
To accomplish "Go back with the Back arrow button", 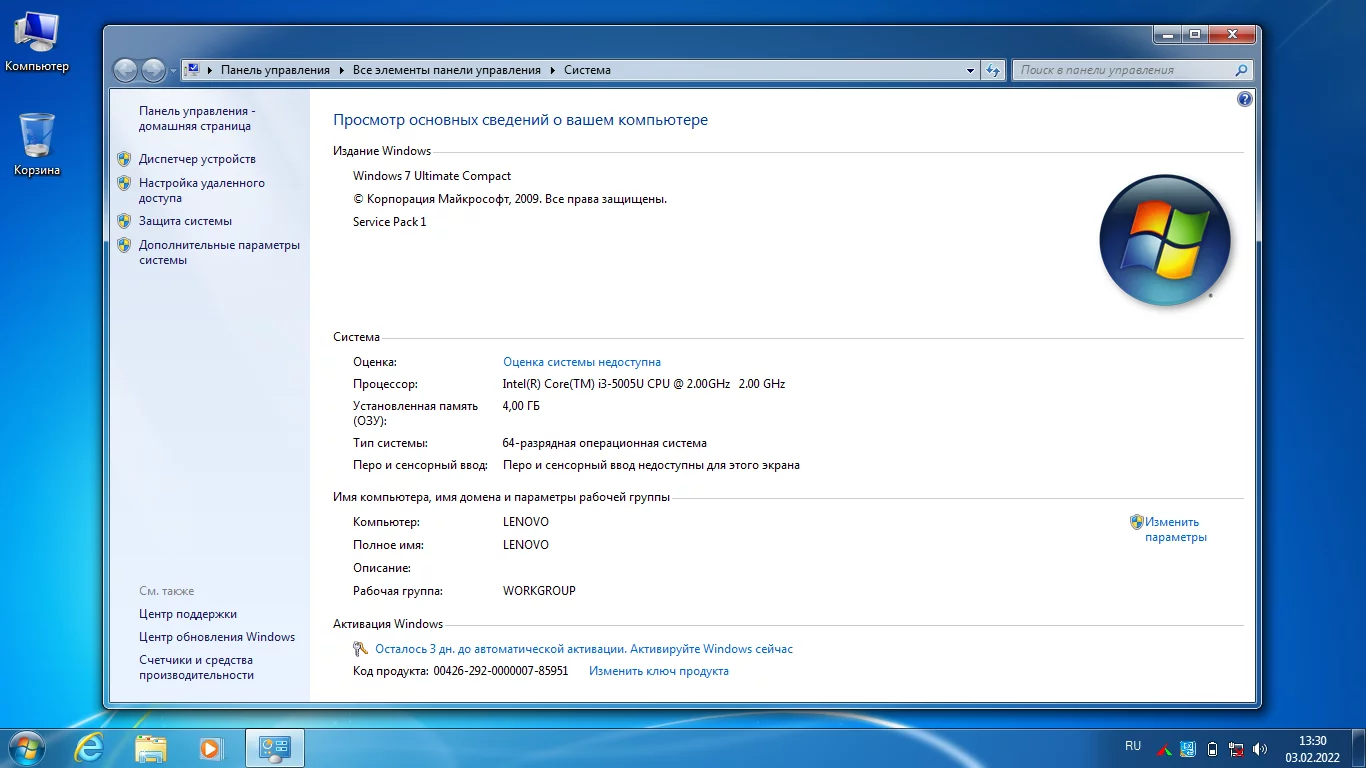I will tap(125, 70).
